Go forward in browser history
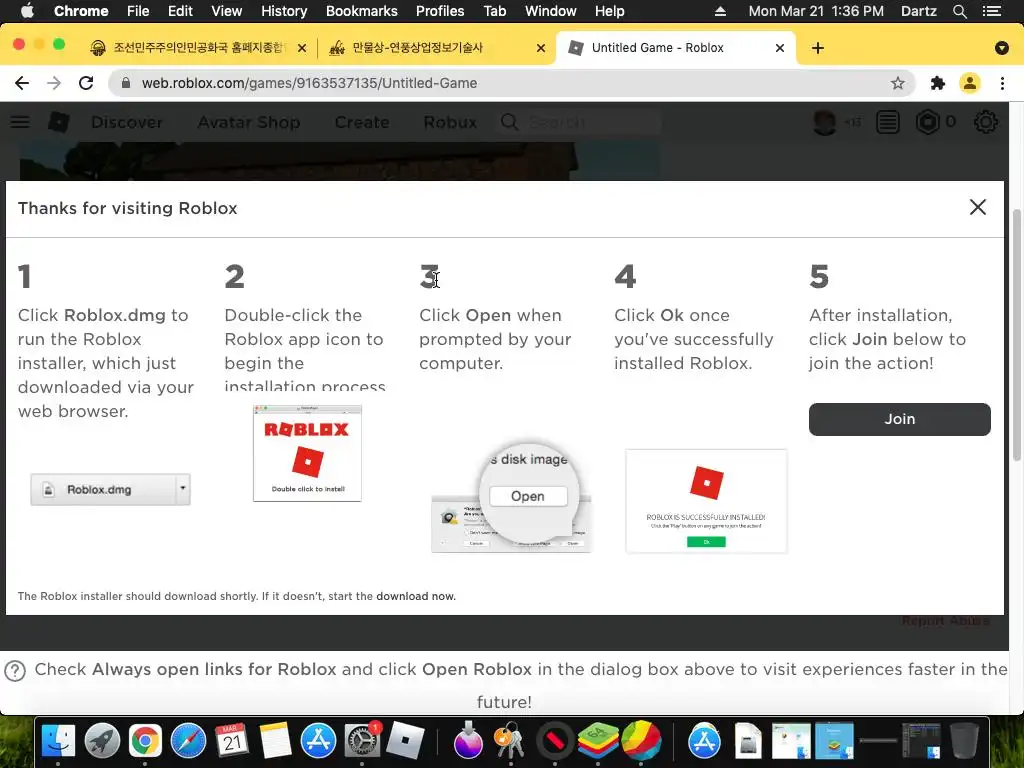Viewport: 1024px width, 768px height. pyautogui.click(x=54, y=83)
